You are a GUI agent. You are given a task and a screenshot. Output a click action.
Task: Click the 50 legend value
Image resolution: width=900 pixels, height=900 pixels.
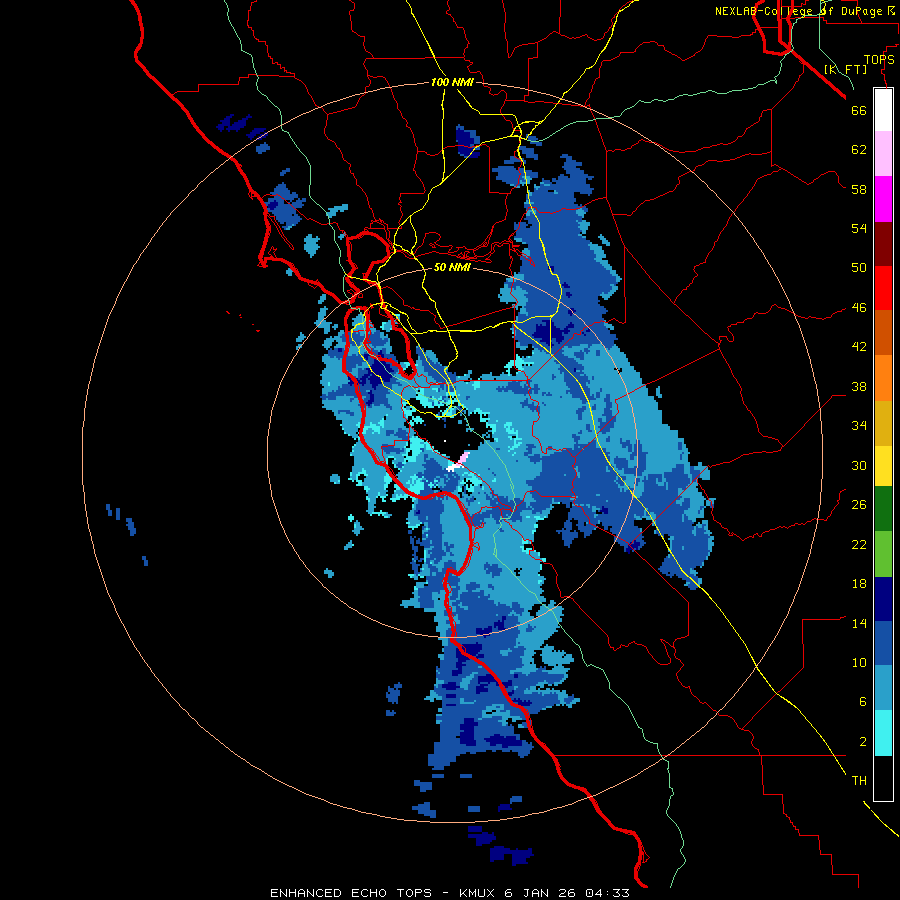[859, 268]
